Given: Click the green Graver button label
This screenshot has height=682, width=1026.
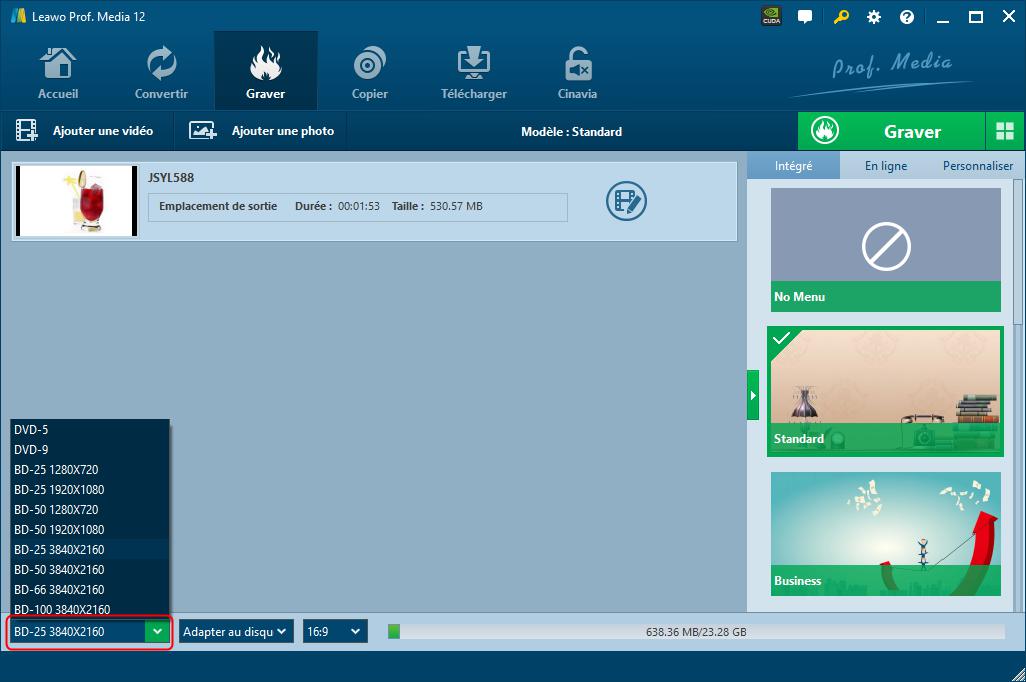Looking at the screenshot, I should 912,132.
